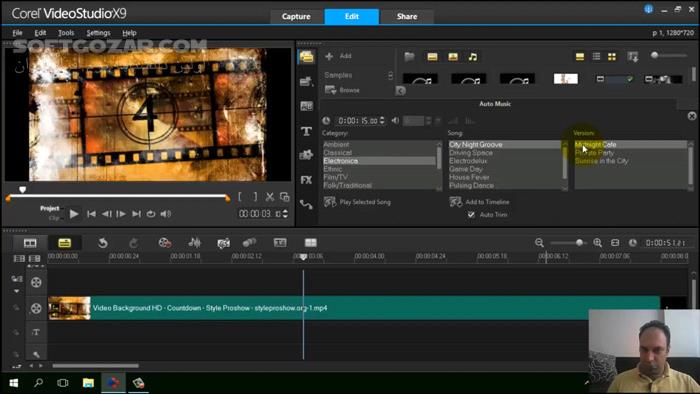The width and height of the screenshot is (700, 394).
Task: Close the Auto Music options panel
Action: tap(692, 116)
